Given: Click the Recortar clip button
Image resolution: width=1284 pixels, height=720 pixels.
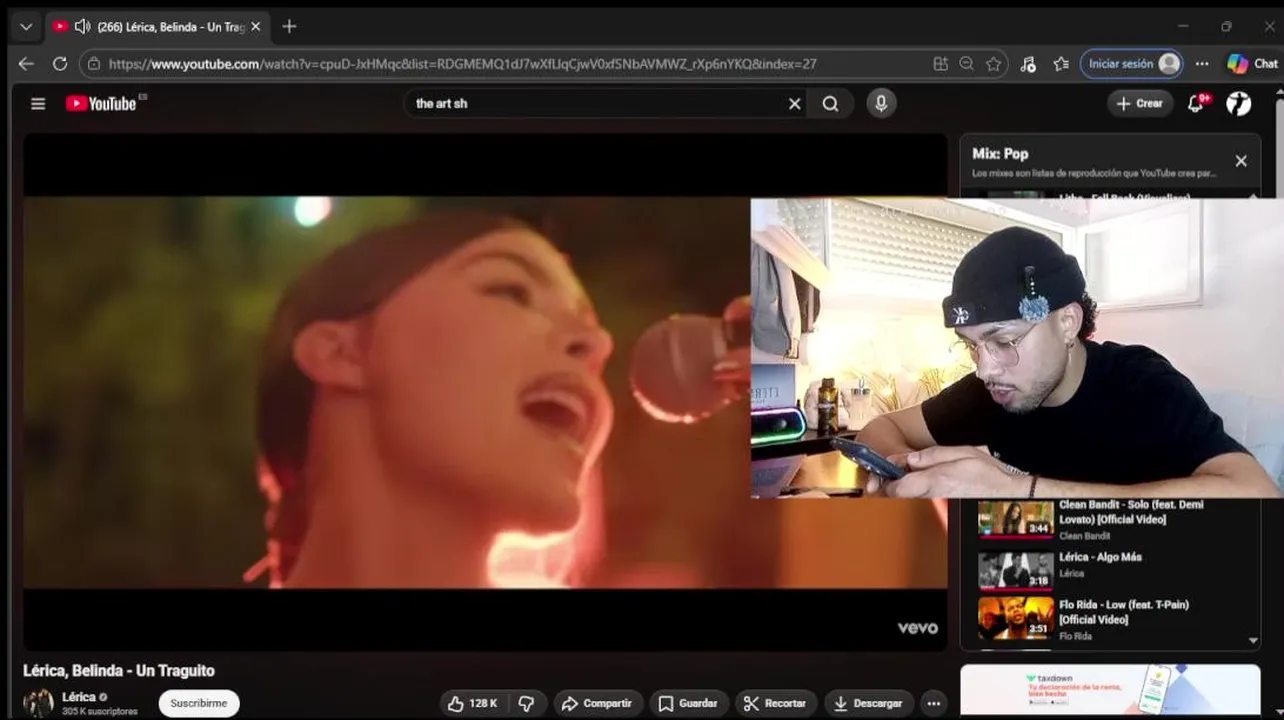Looking at the screenshot, I should (x=775, y=703).
